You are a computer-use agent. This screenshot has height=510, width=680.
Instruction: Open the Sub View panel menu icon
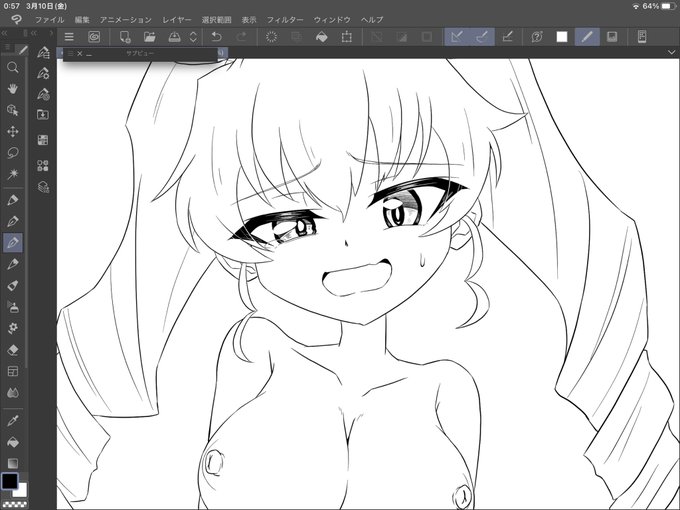point(71,53)
